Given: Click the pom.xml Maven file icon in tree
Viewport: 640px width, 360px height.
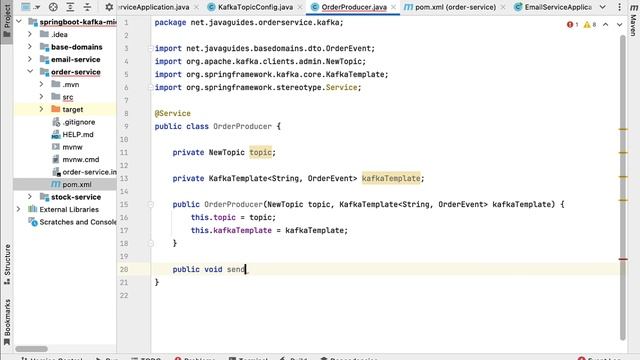Looking at the screenshot, I should point(56,184).
